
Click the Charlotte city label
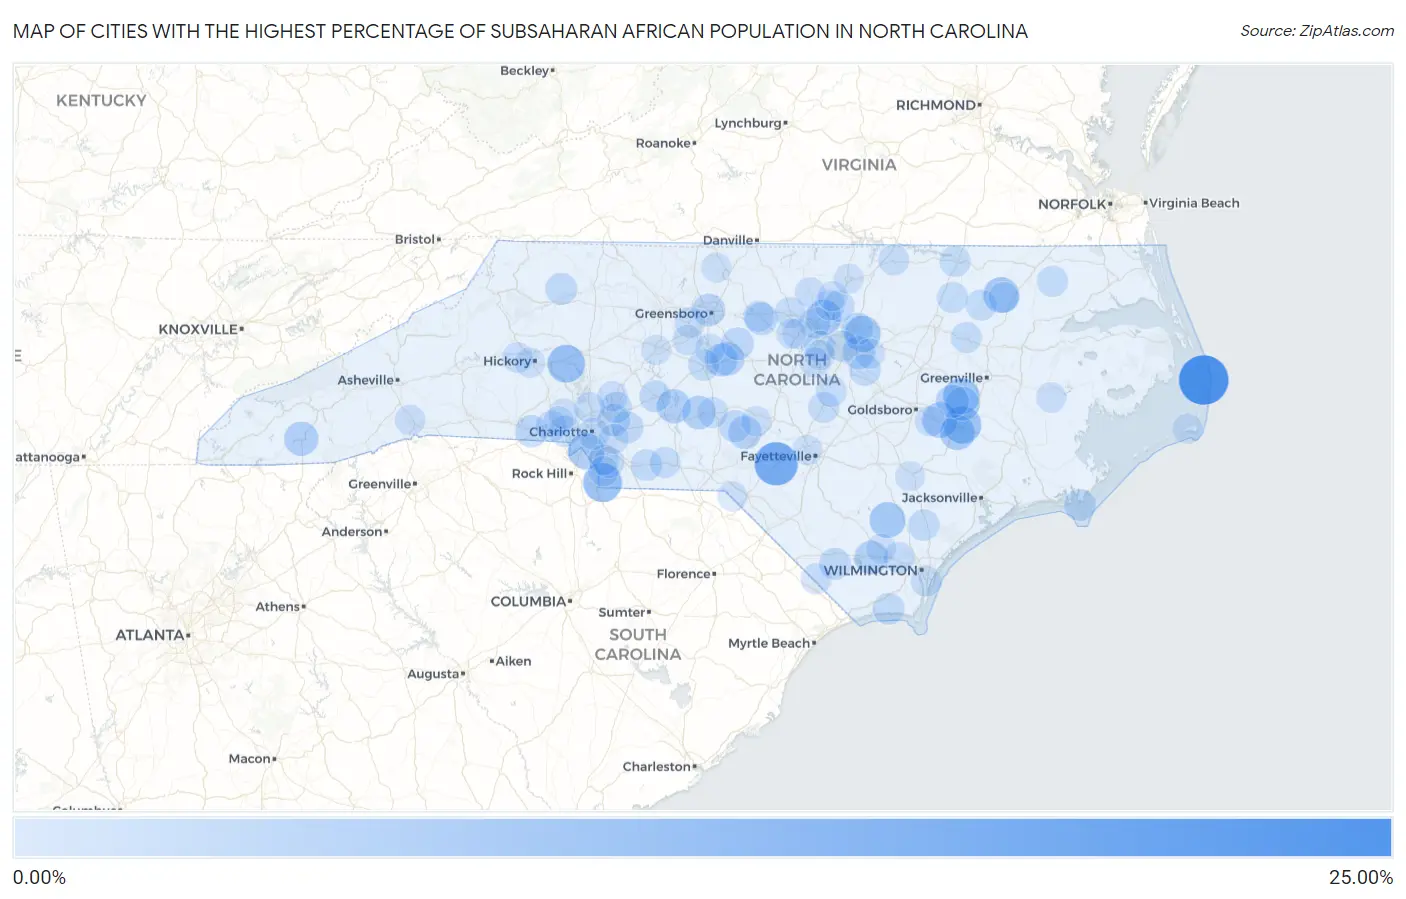pyautogui.click(x=561, y=432)
